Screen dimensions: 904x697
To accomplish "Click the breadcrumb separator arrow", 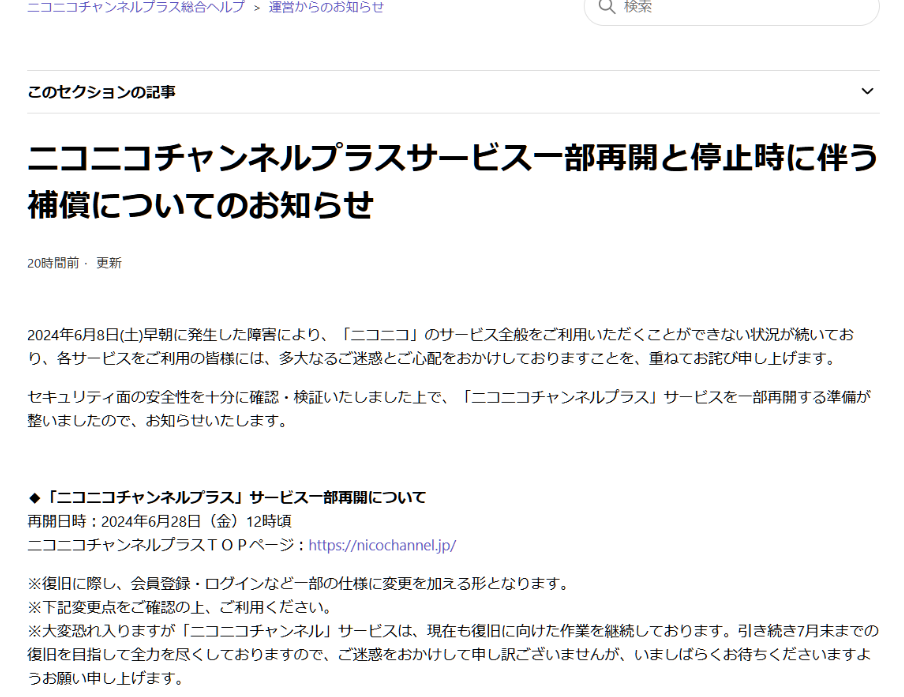I will point(257,8).
